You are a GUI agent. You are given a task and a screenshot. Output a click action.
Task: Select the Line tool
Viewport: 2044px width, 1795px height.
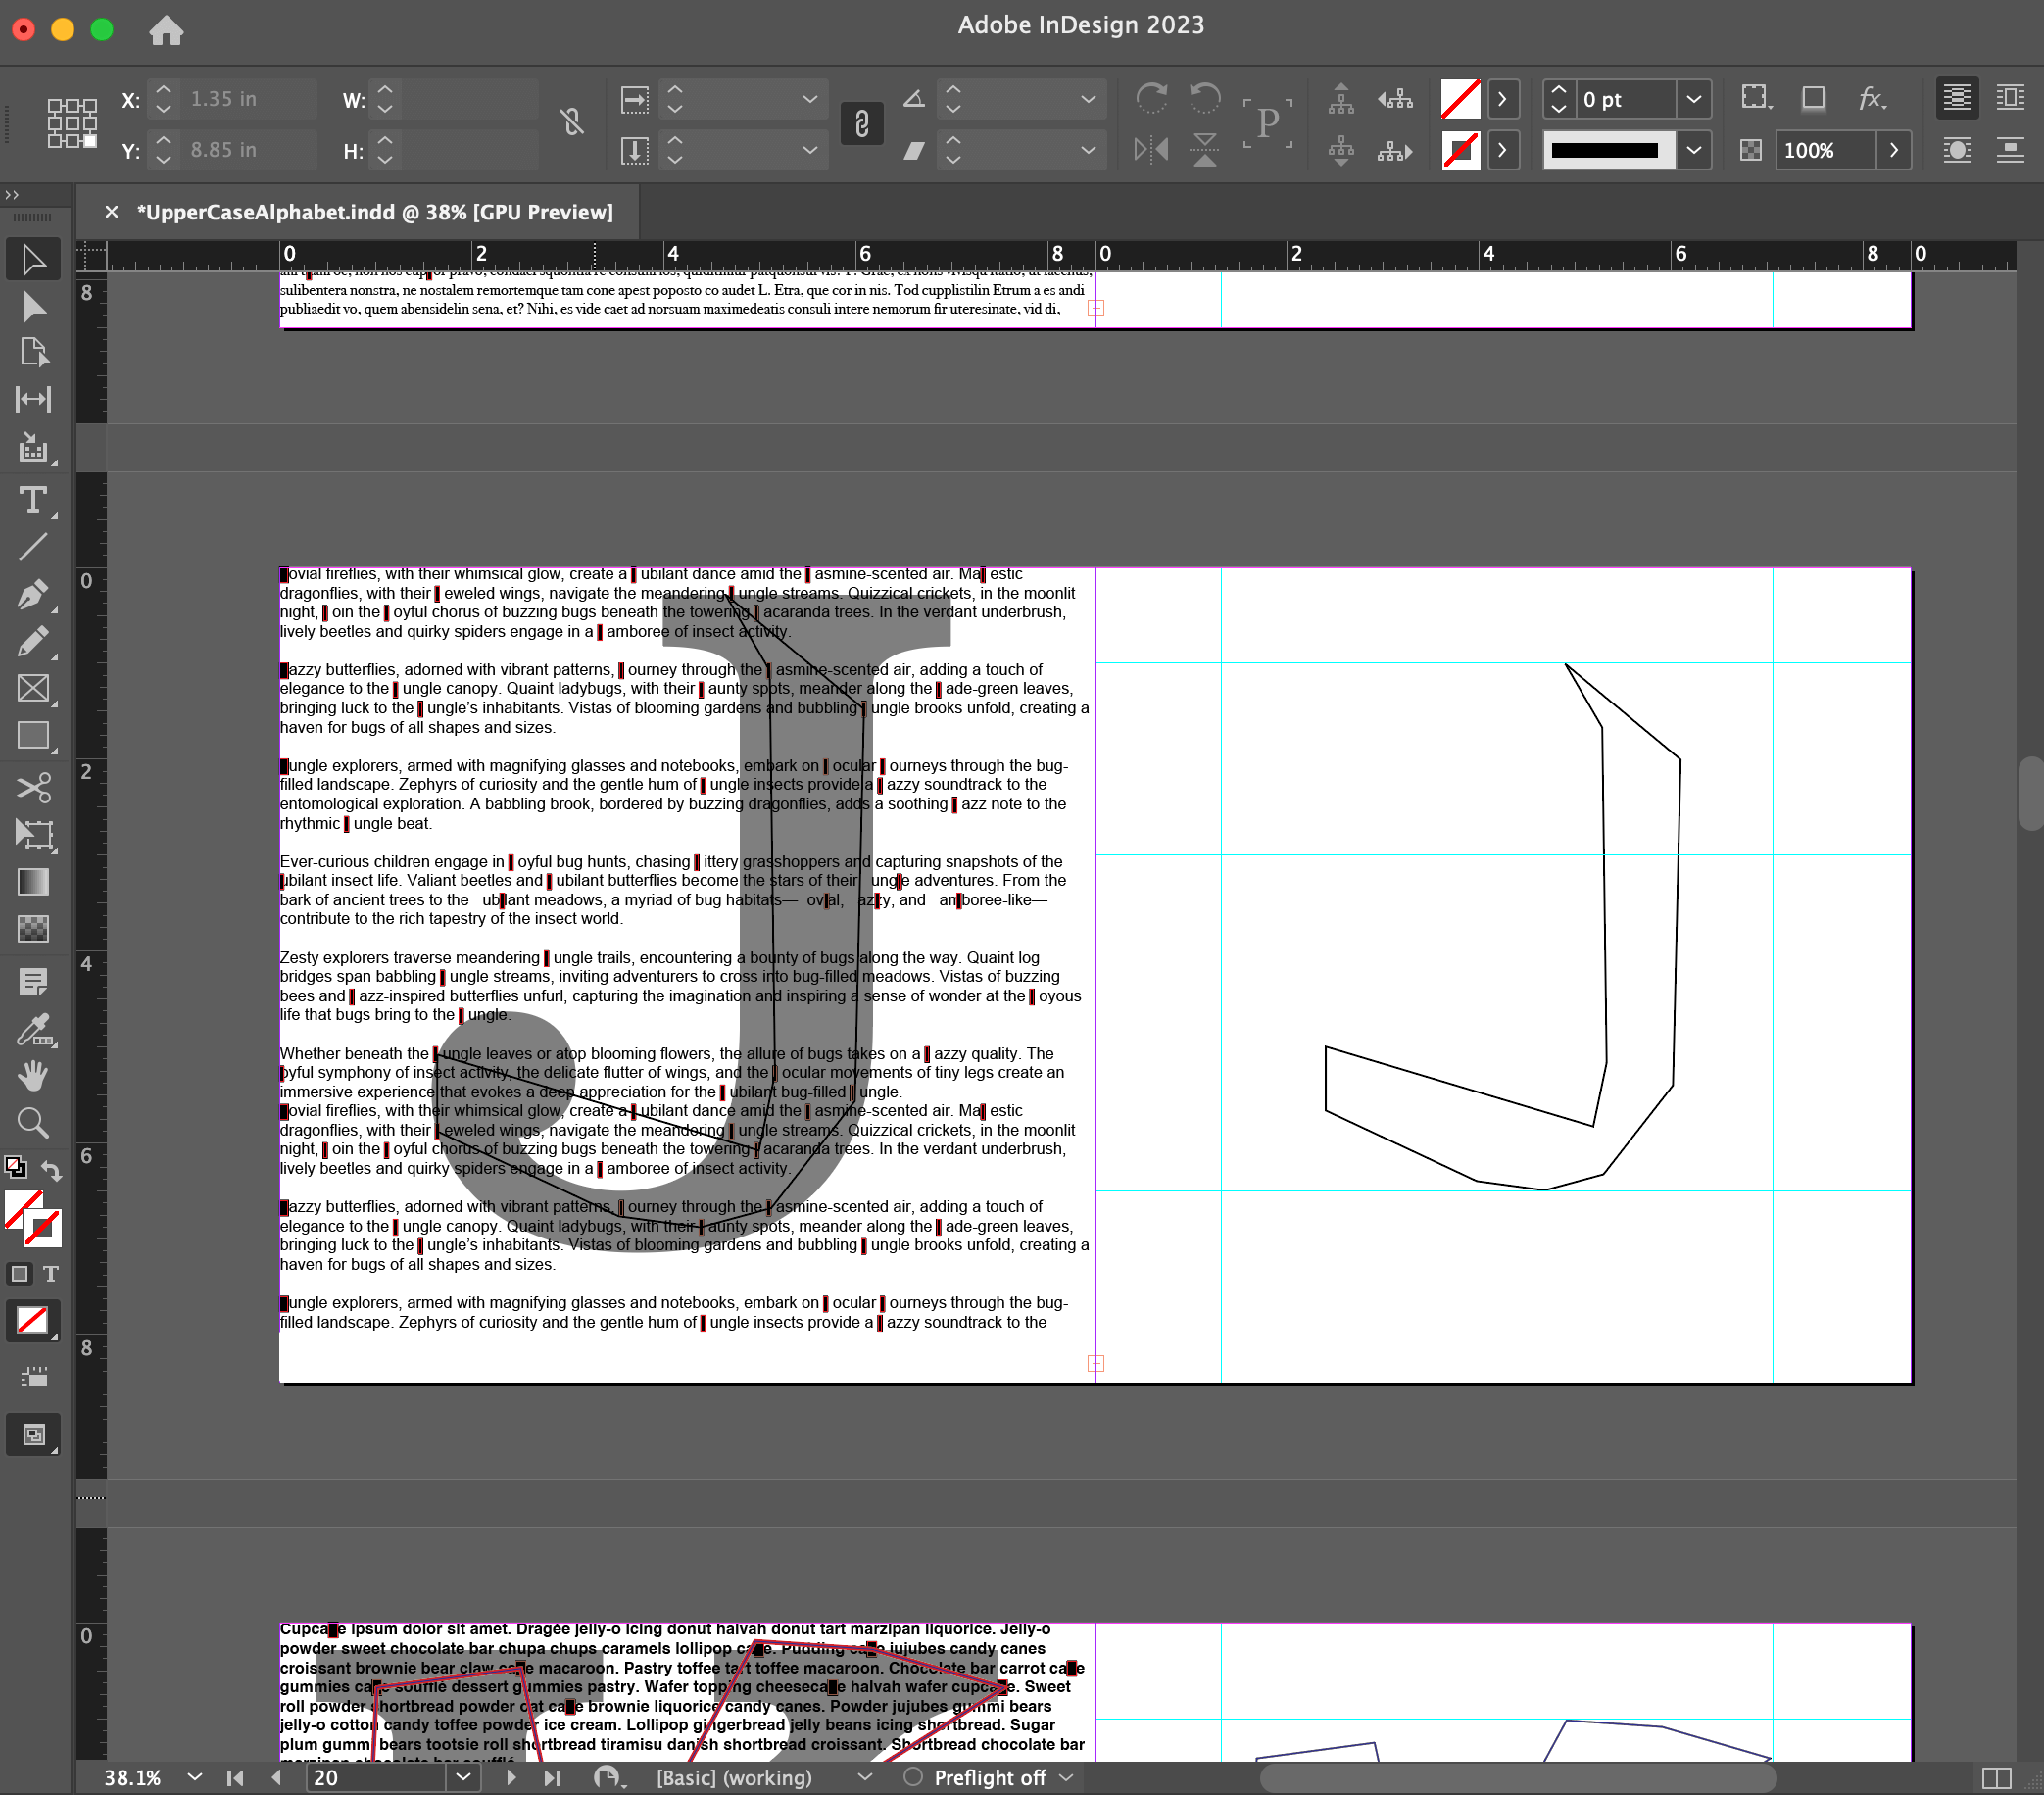pyautogui.click(x=33, y=546)
